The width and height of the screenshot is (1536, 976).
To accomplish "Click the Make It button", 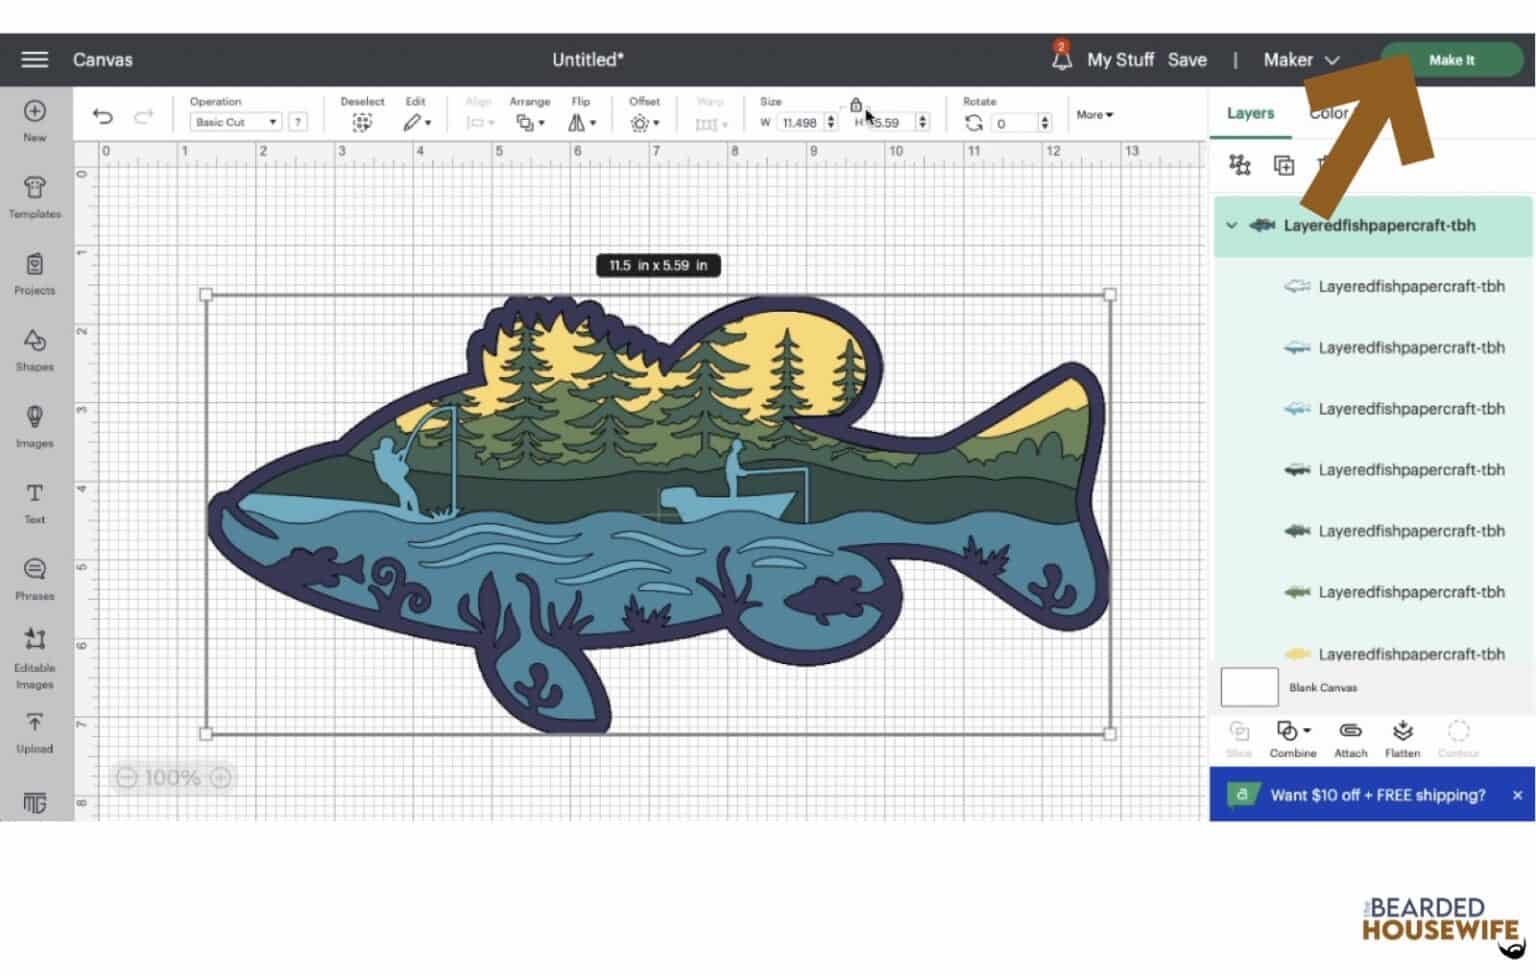I will point(1451,59).
